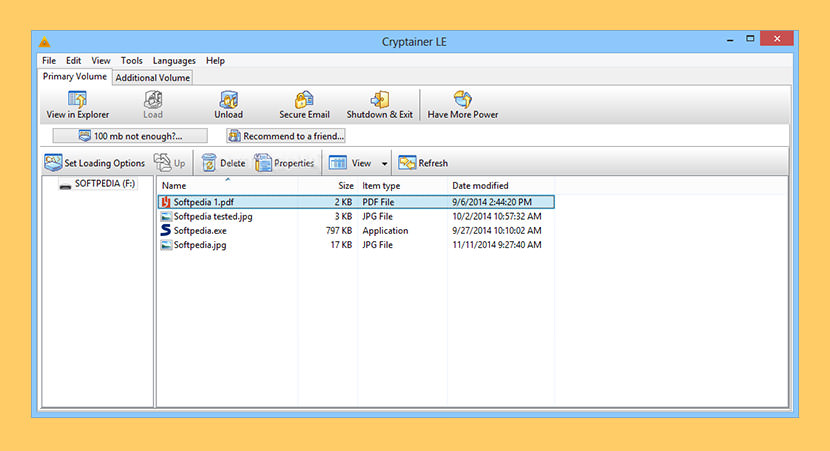Screen dimensions: 830x451
Task: Click the Shutdown & Exit icon
Action: click(380, 99)
